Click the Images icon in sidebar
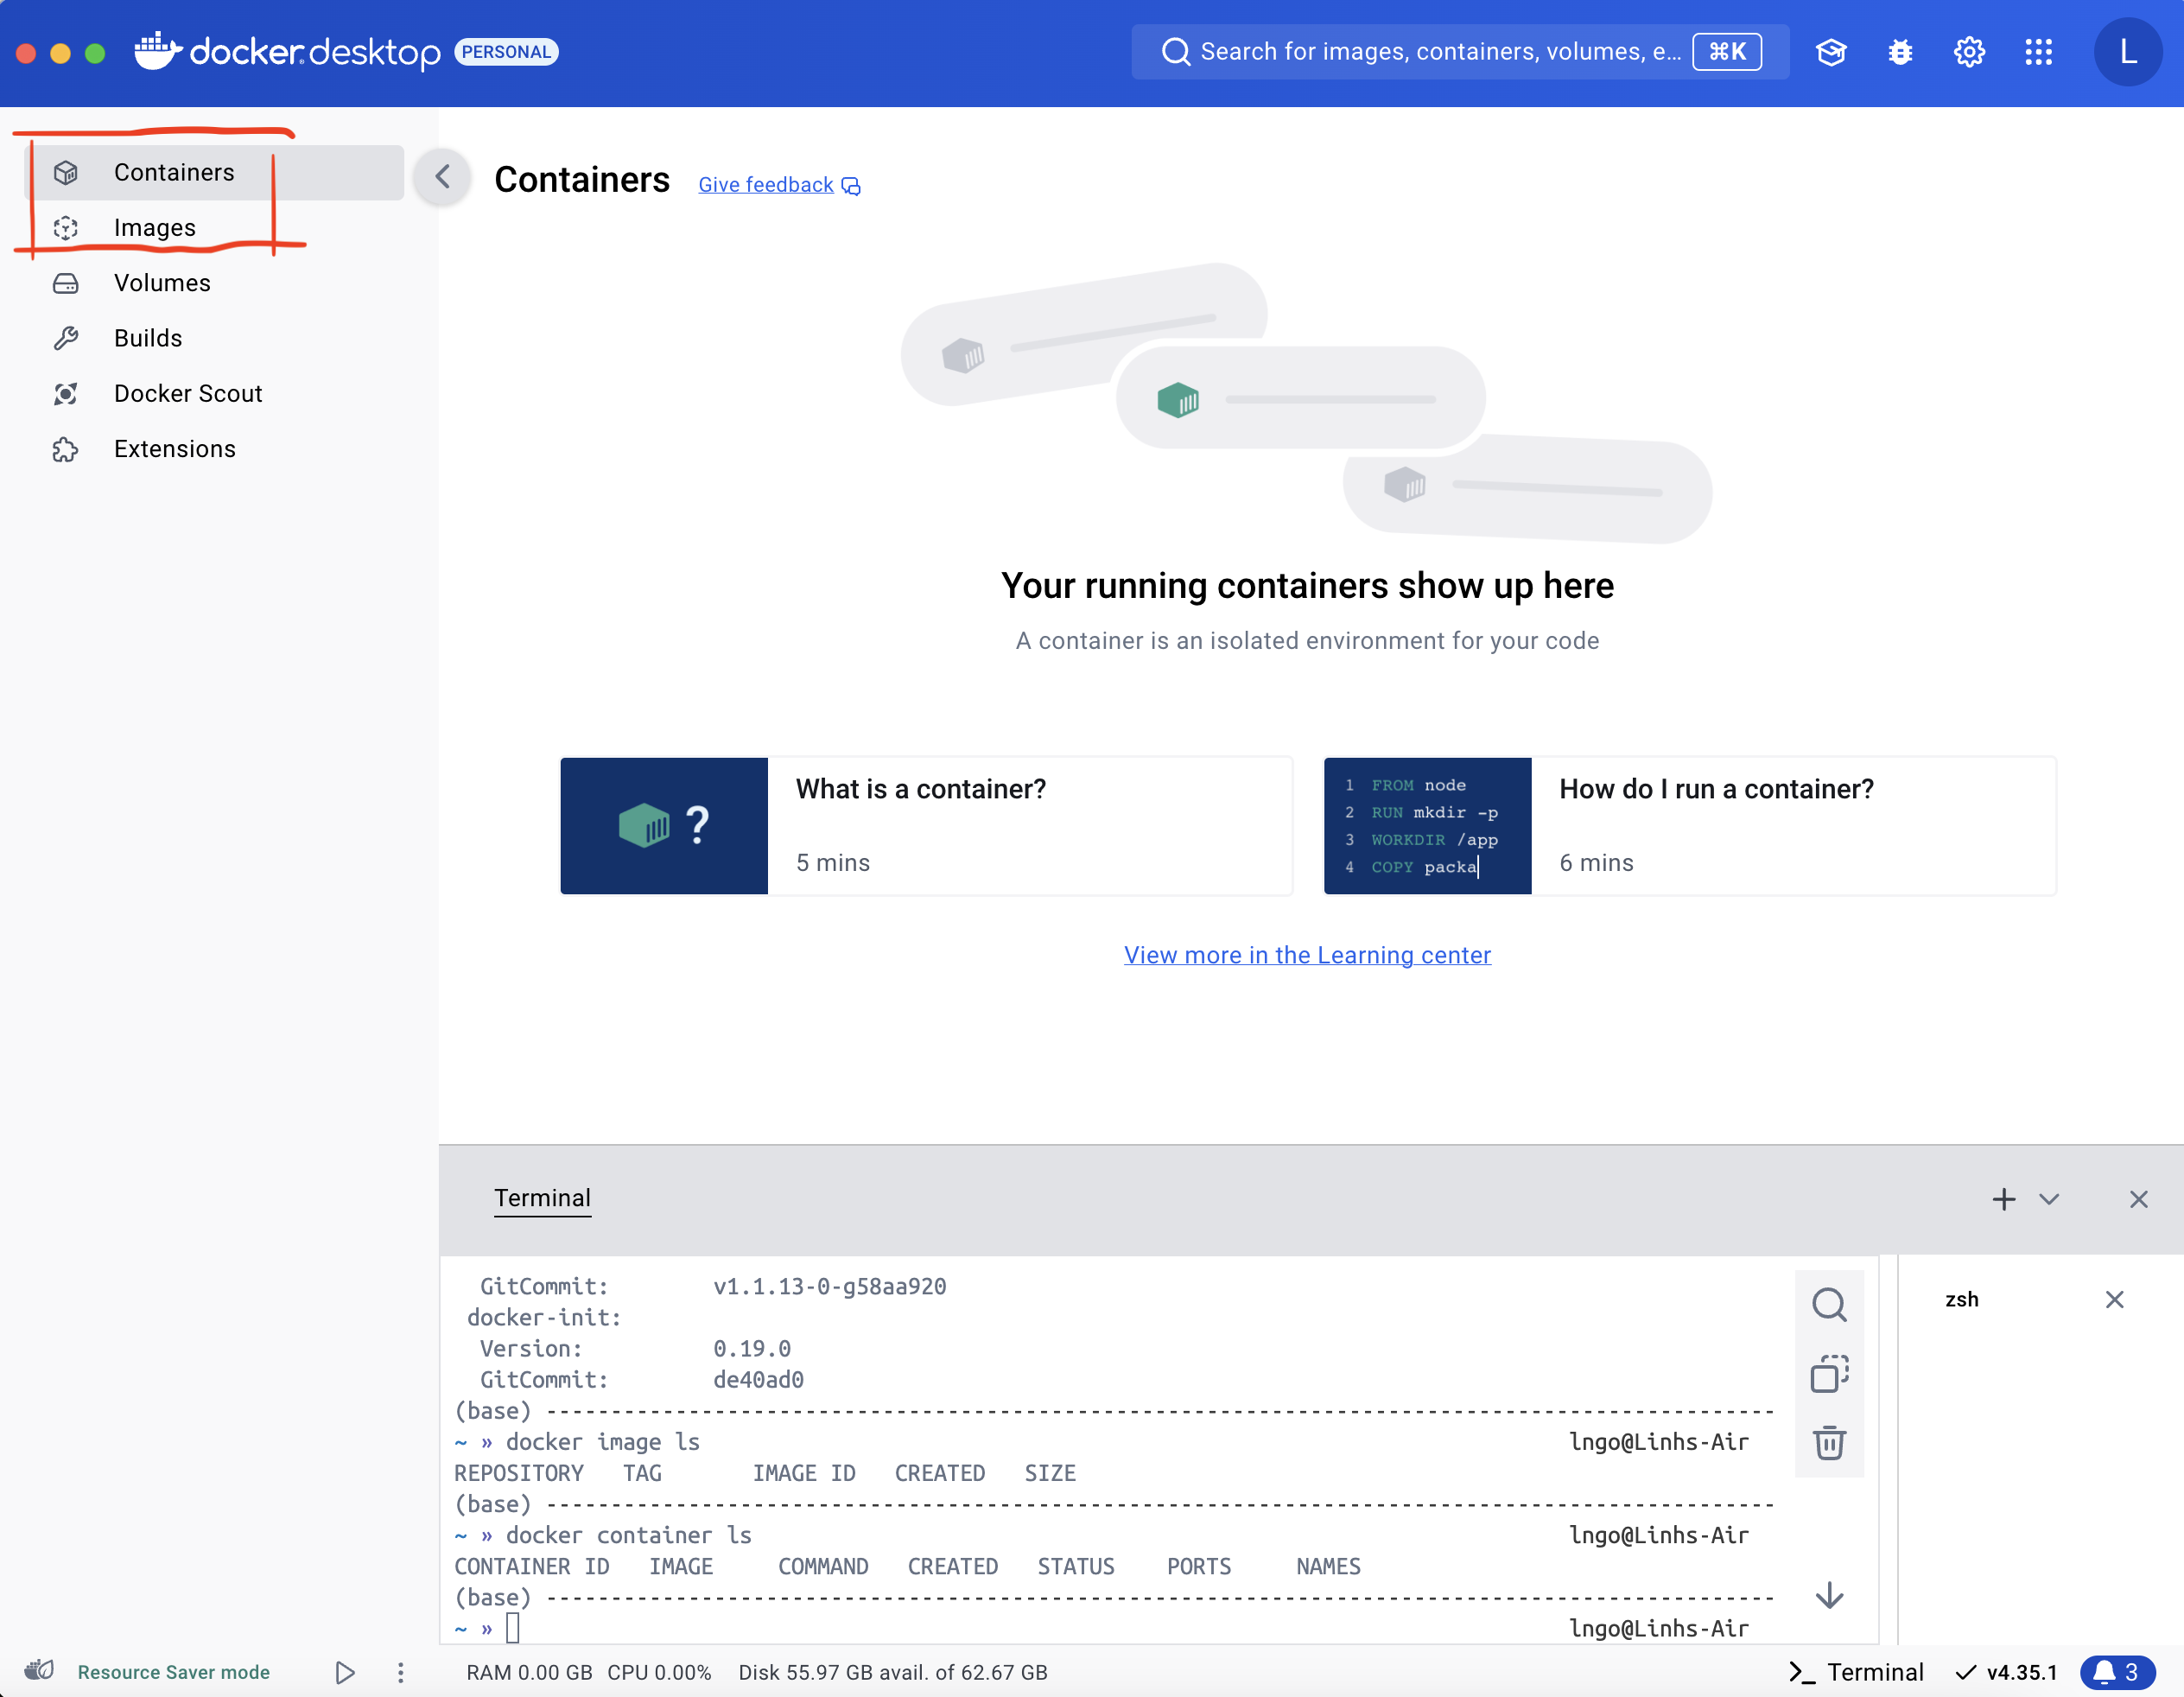The width and height of the screenshot is (2184, 1697). click(x=66, y=228)
